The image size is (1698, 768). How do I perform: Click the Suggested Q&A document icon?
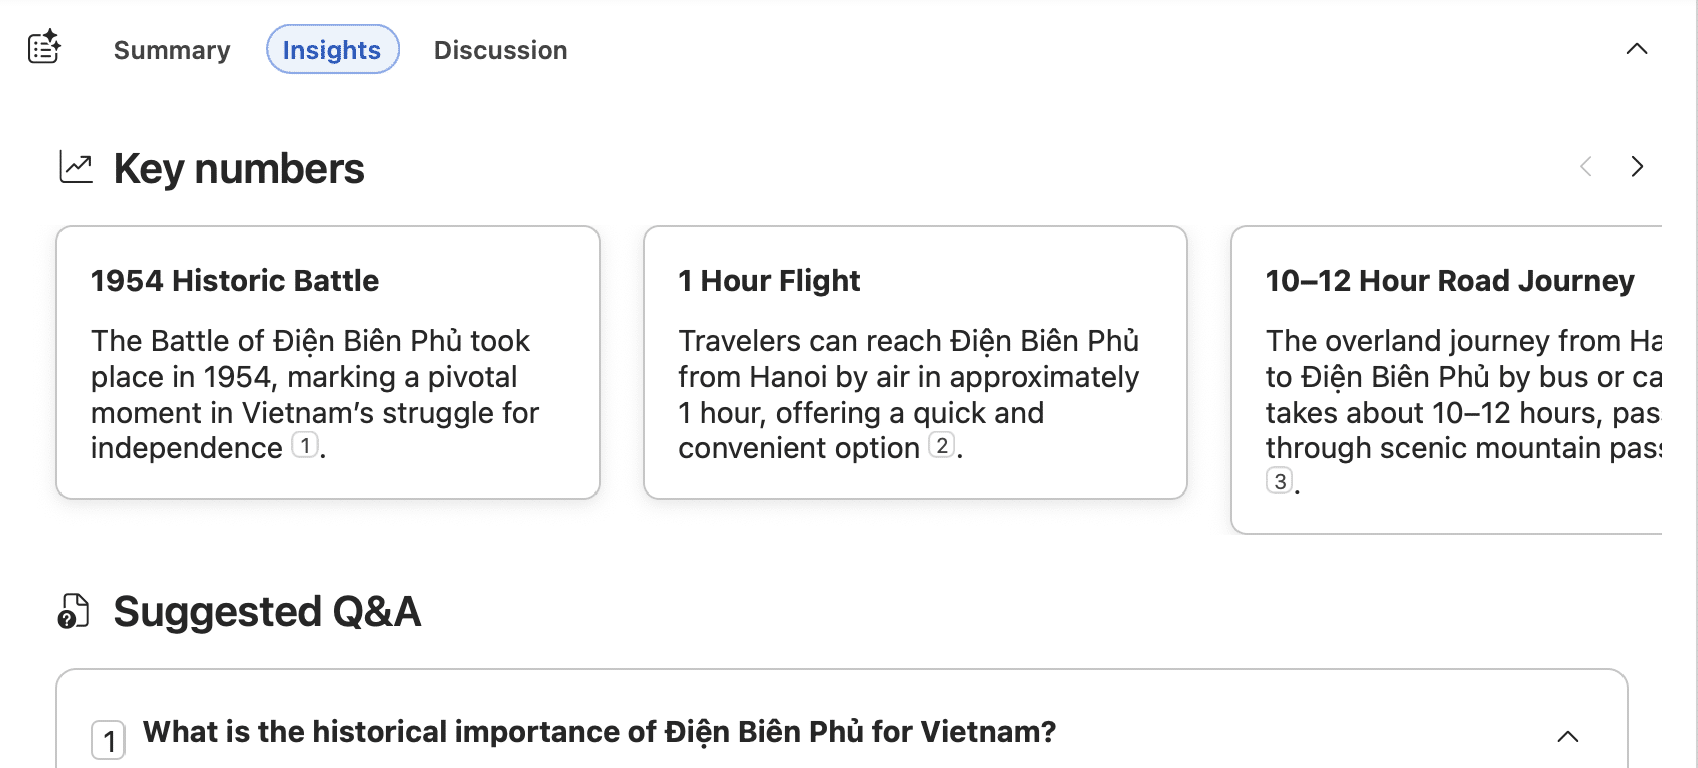click(x=73, y=611)
